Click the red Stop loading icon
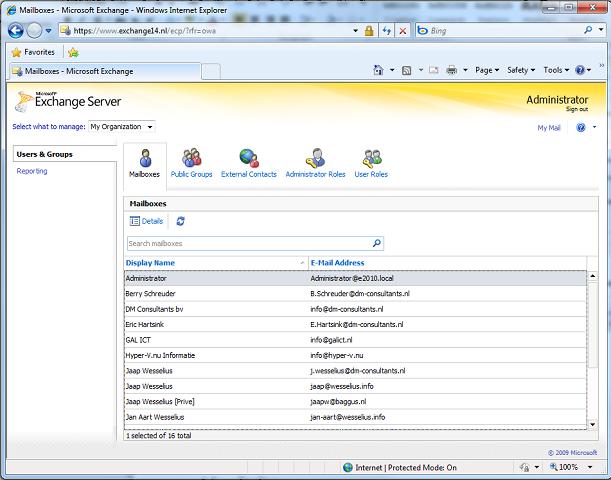This screenshot has height=480, width=611. click(403, 31)
